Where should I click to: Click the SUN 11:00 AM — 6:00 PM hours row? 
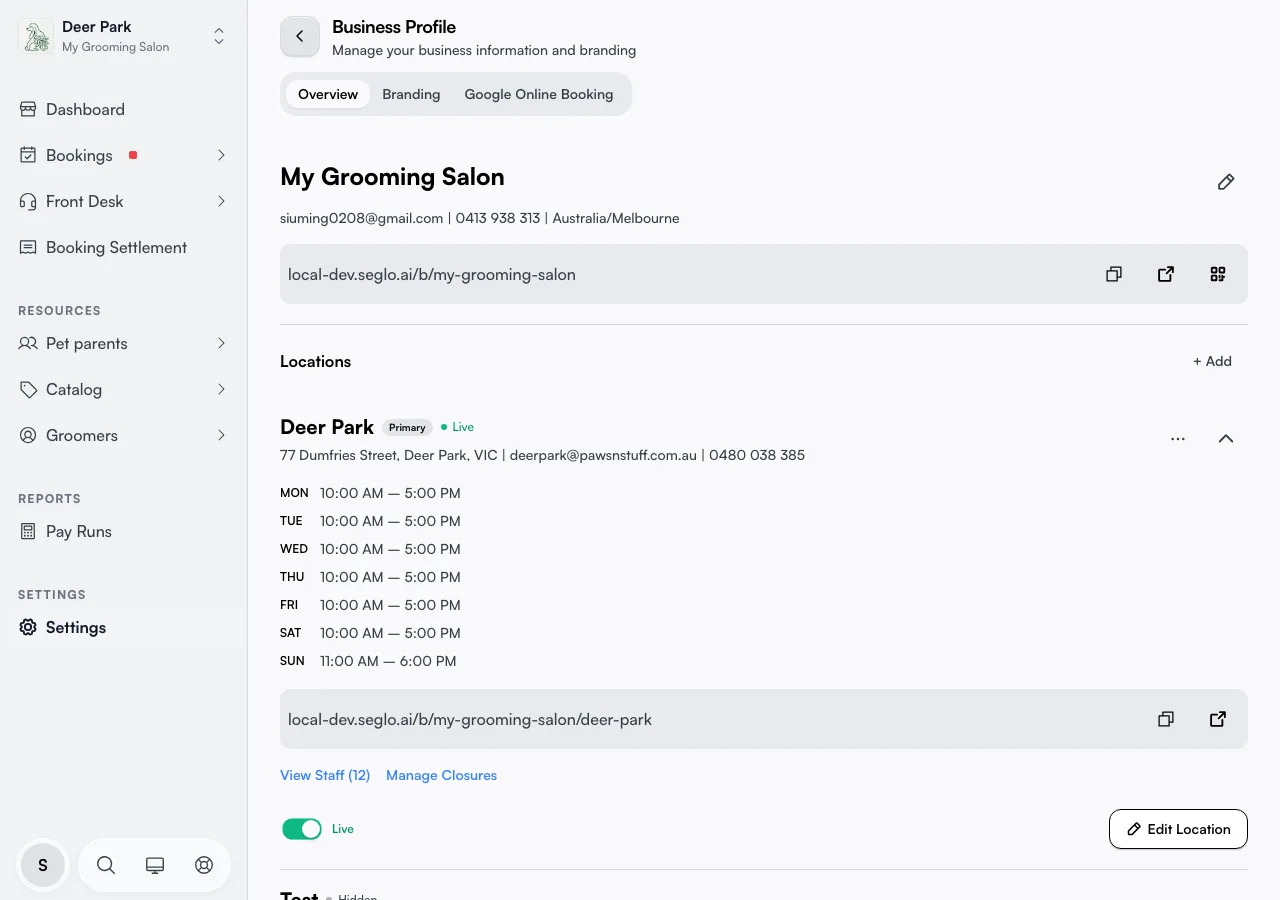[x=368, y=661]
